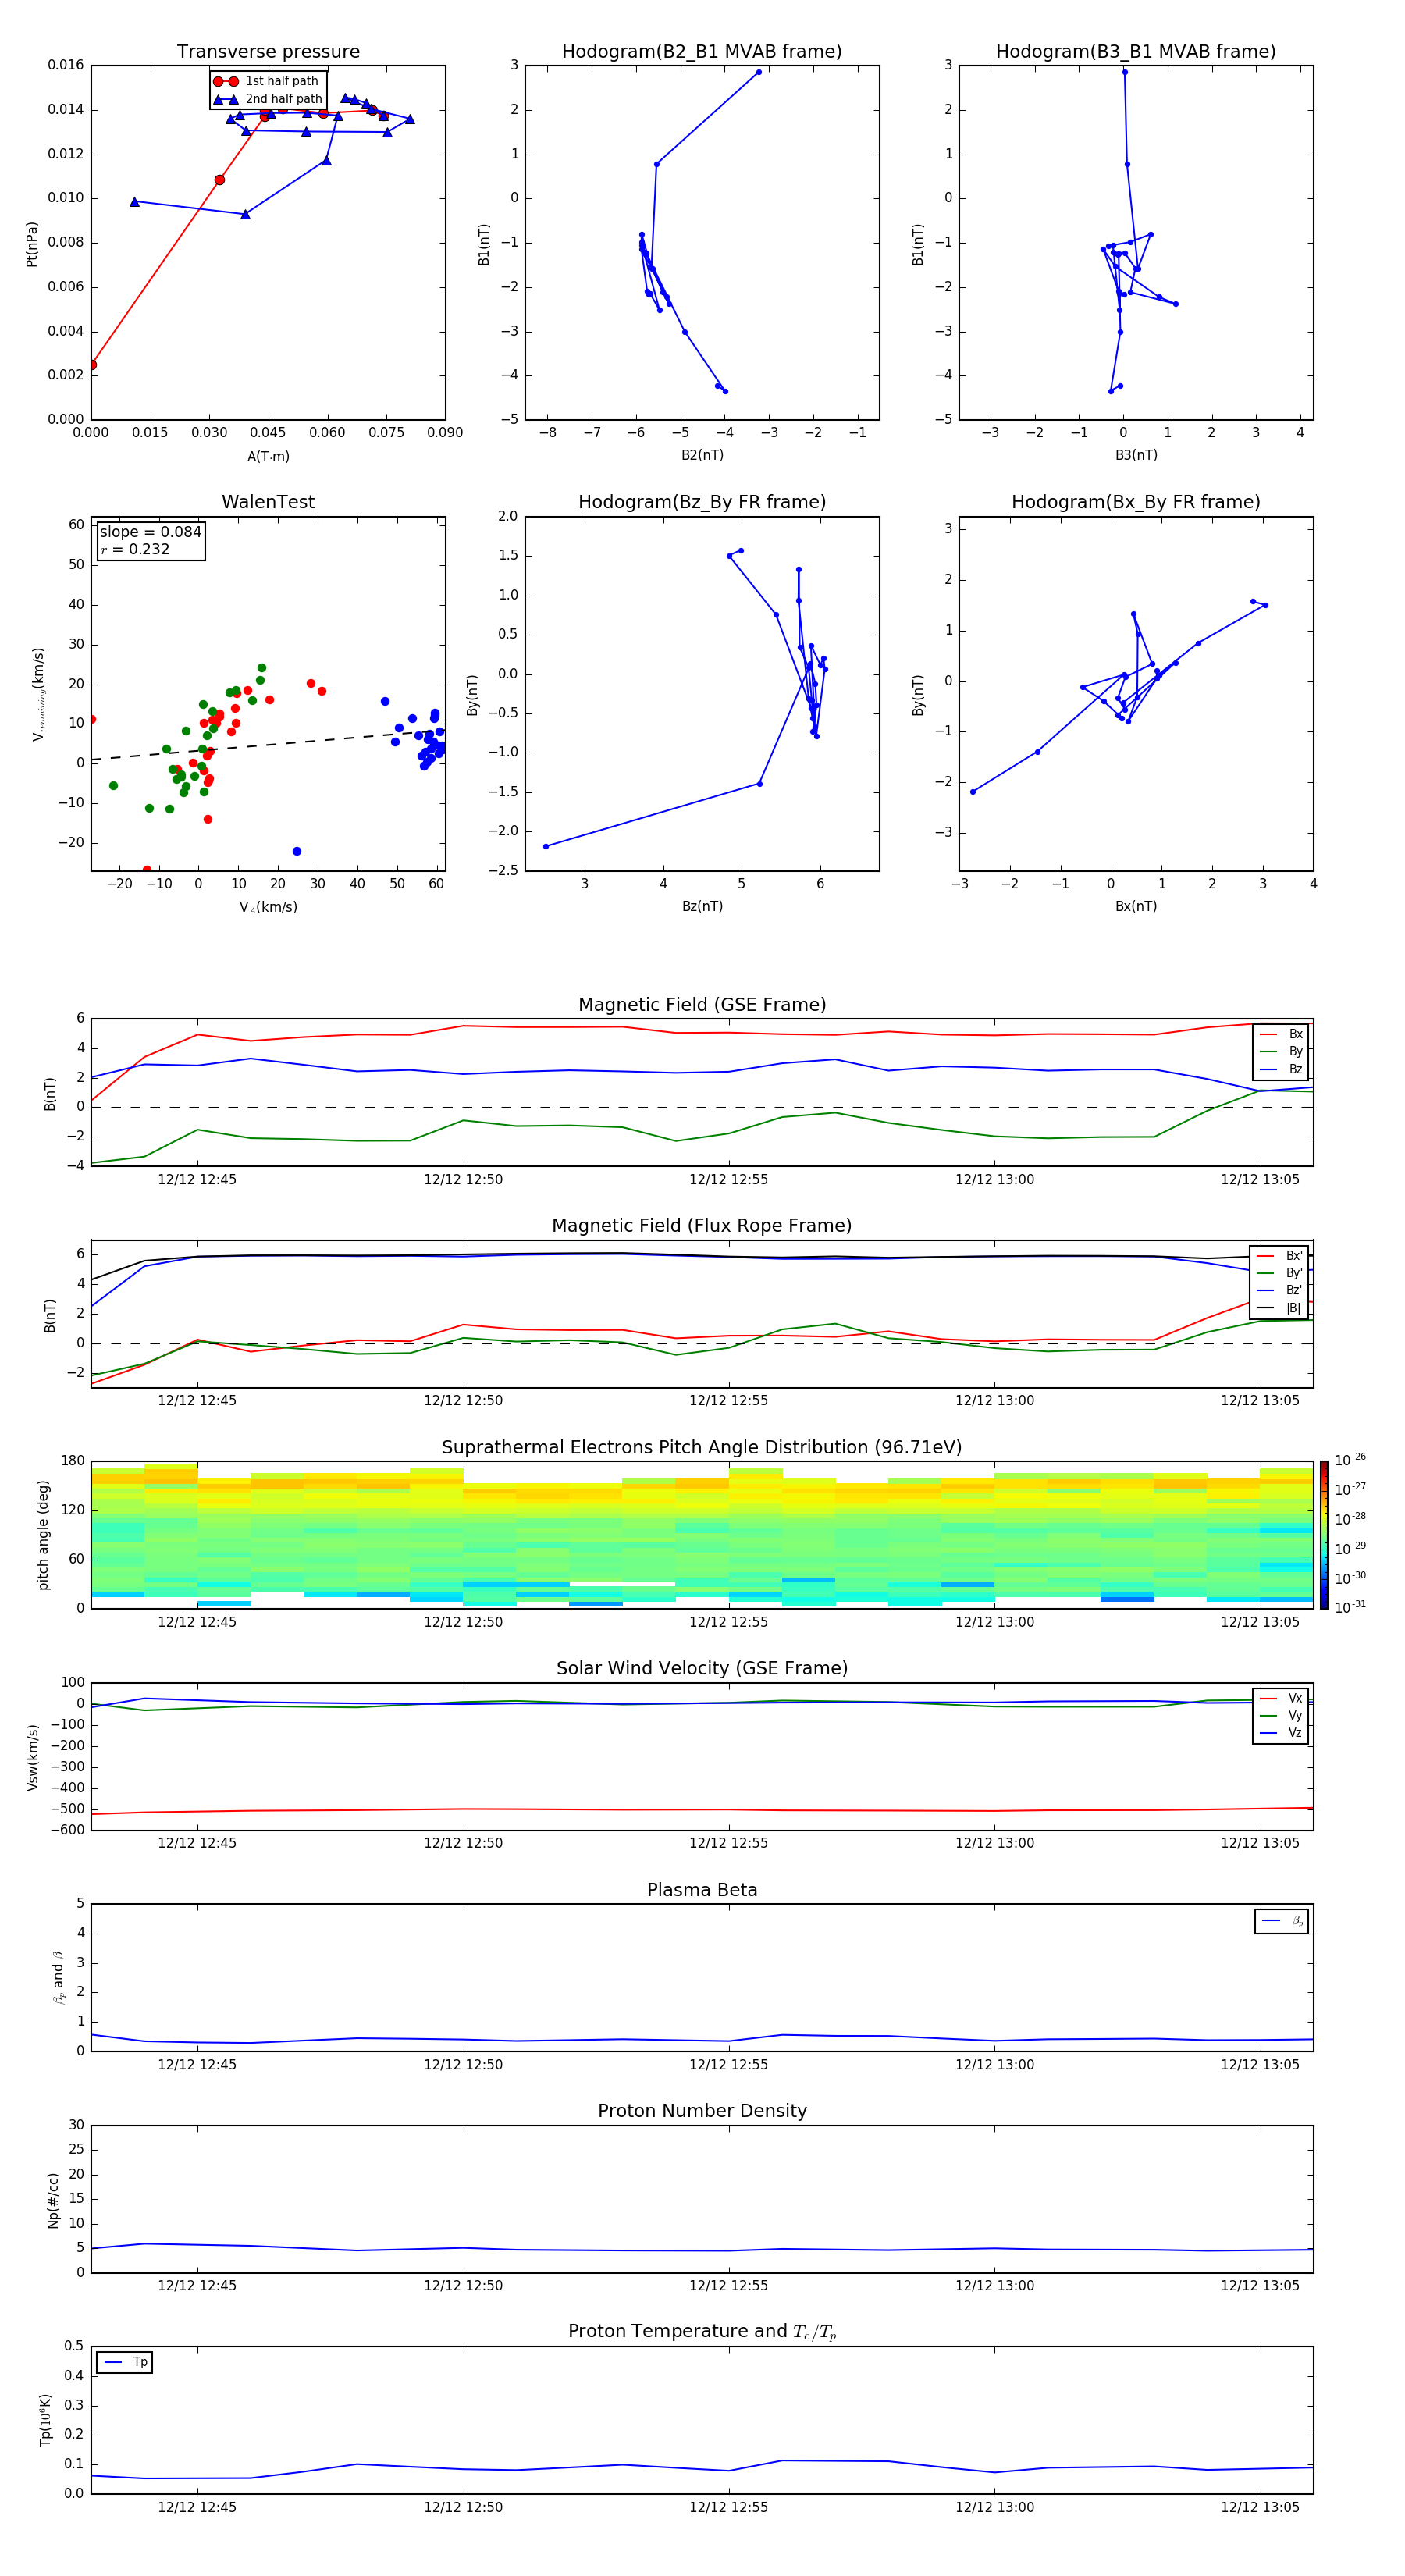Image resolution: width=1405 pixels, height=2576 pixels.
Task: Click the 'Vsw(km/s)' y-axis label
Action: click(x=32, y=1757)
